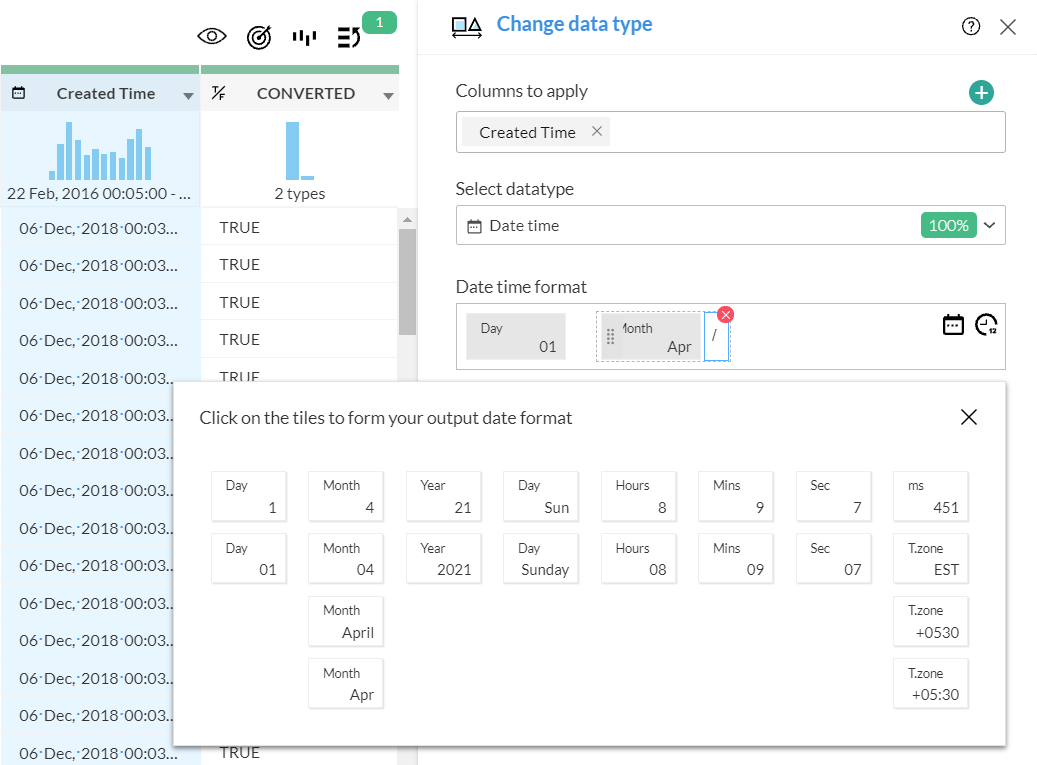Click the chart profile icon in toolbar
The width and height of the screenshot is (1037, 765).
click(x=304, y=37)
